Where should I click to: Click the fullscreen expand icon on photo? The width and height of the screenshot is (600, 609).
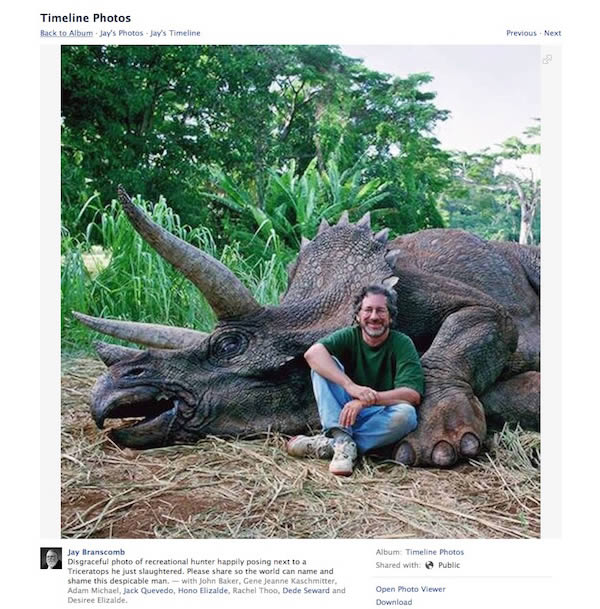(547, 59)
